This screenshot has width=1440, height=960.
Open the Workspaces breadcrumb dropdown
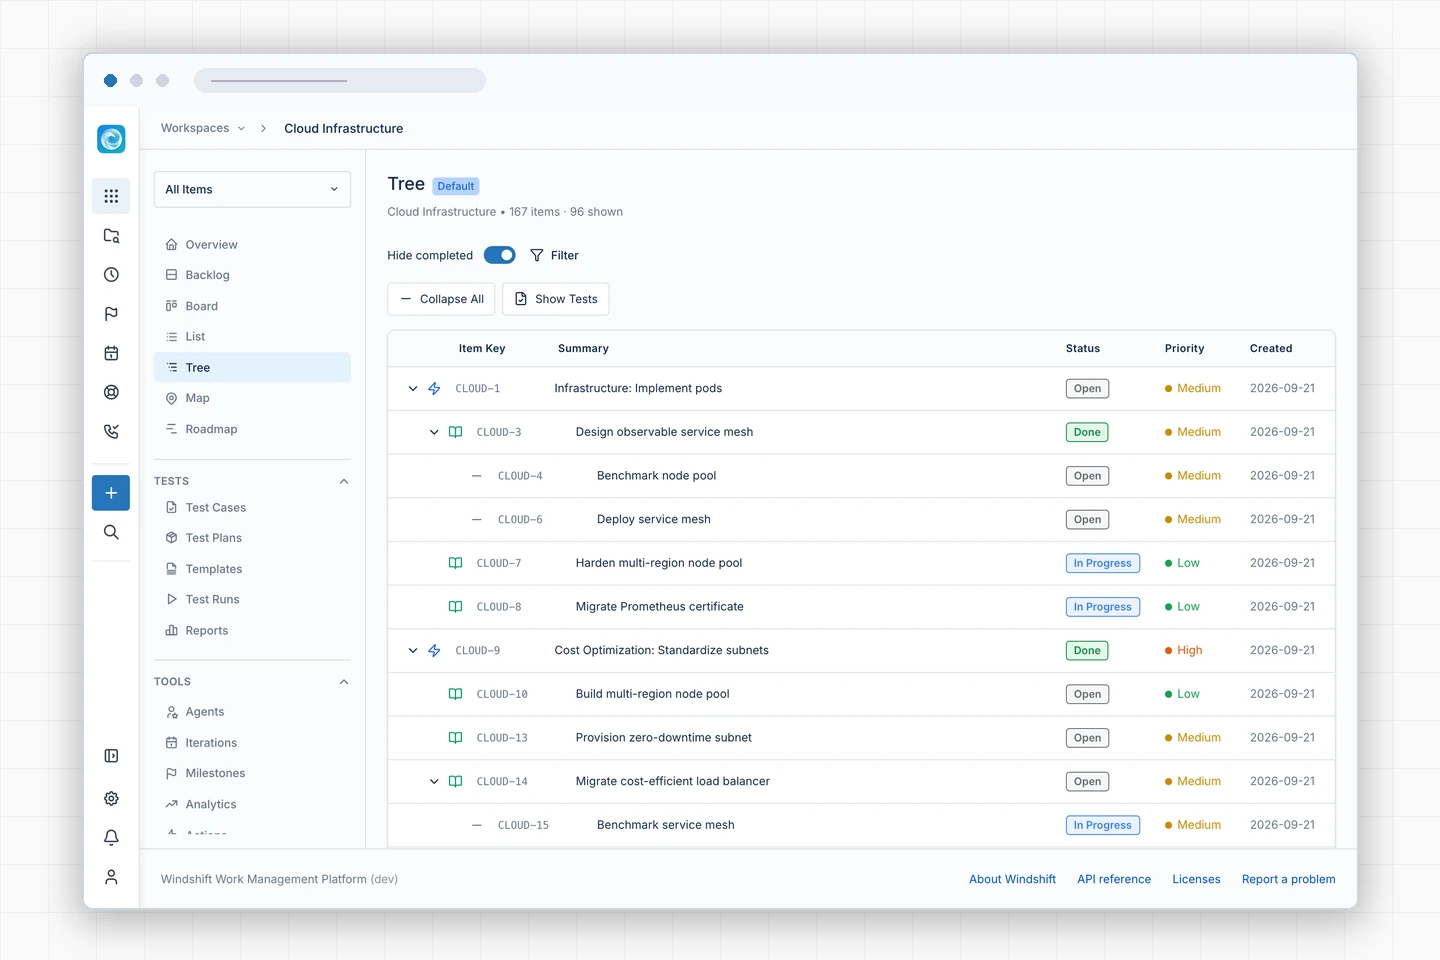203,128
